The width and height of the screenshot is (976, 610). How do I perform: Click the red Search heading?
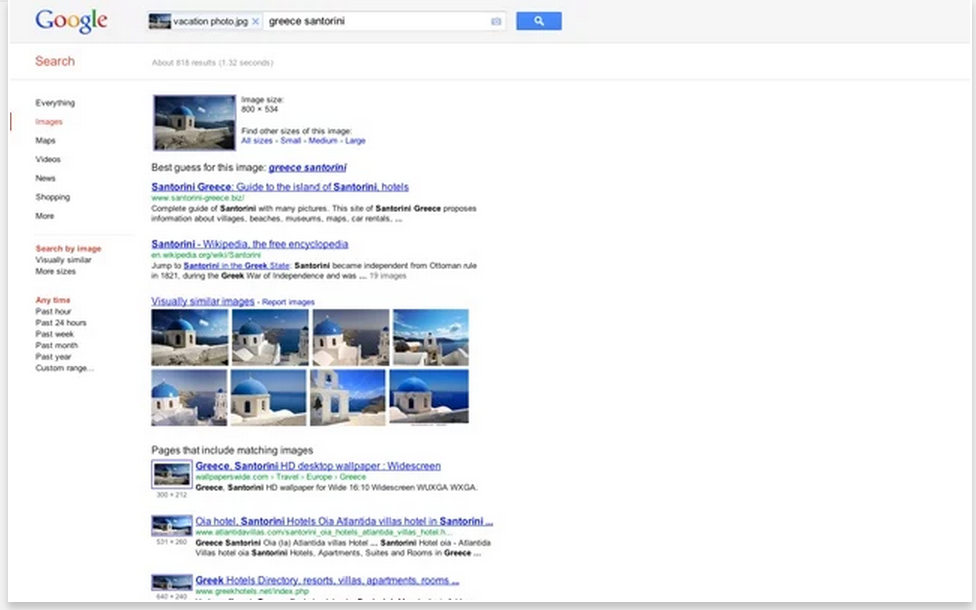point(55,61)
